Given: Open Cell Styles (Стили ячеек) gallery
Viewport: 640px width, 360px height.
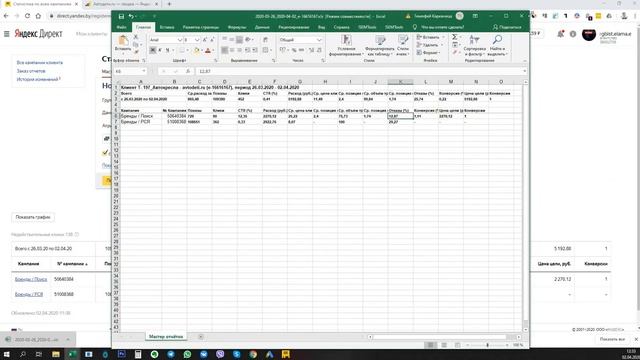Looking at the screenshot, I should (402, 45).
